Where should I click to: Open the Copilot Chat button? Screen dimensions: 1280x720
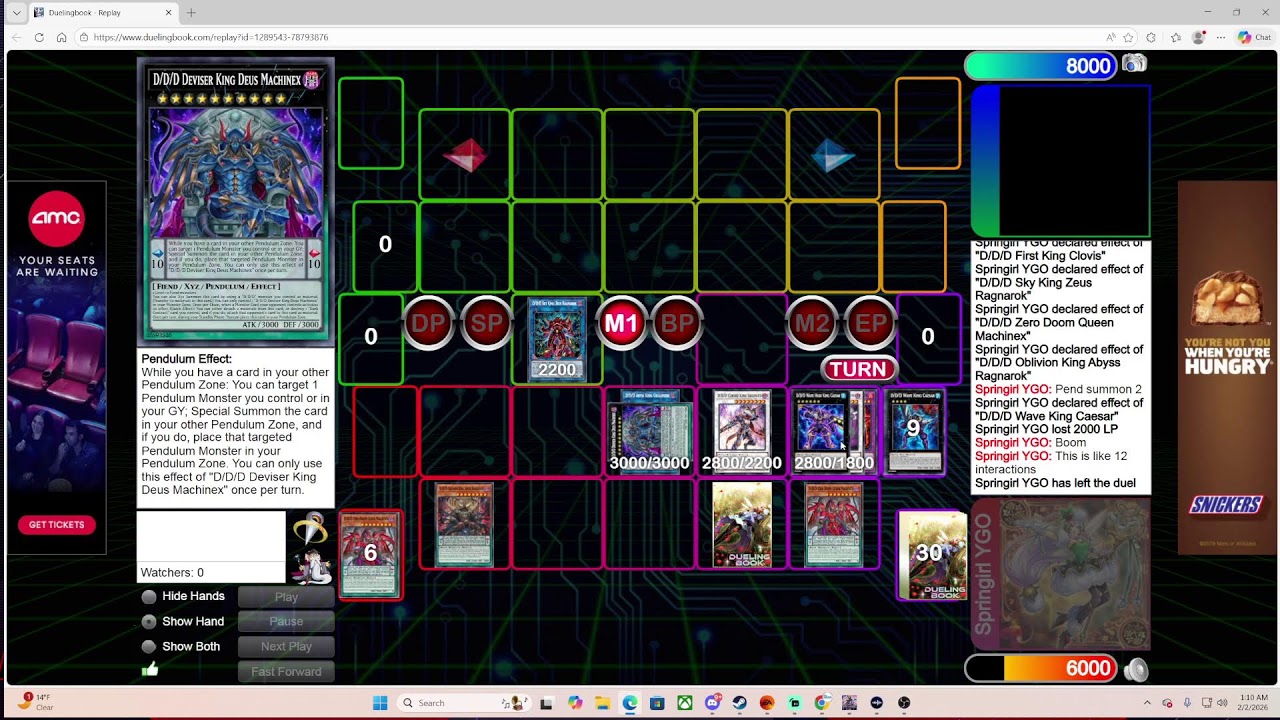[x=1257, y=37]
